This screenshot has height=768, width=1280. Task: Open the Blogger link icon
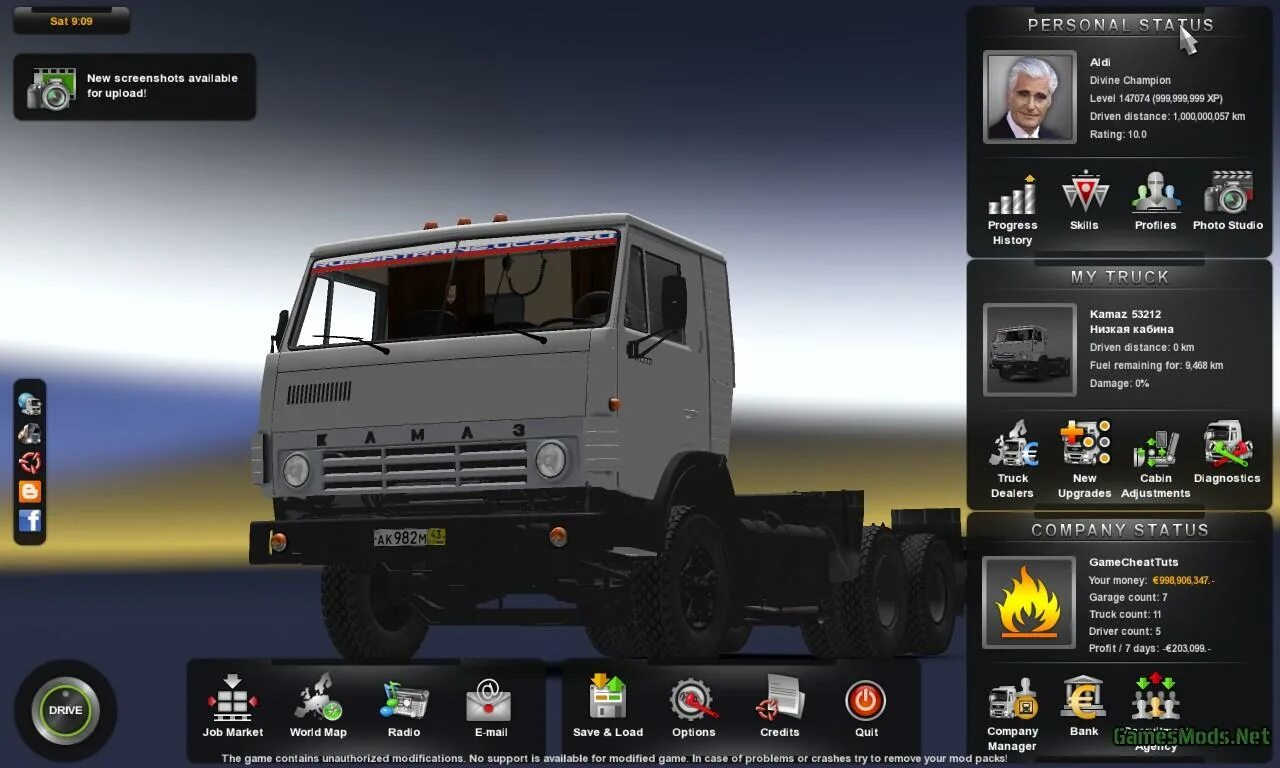tap(30, 491)
